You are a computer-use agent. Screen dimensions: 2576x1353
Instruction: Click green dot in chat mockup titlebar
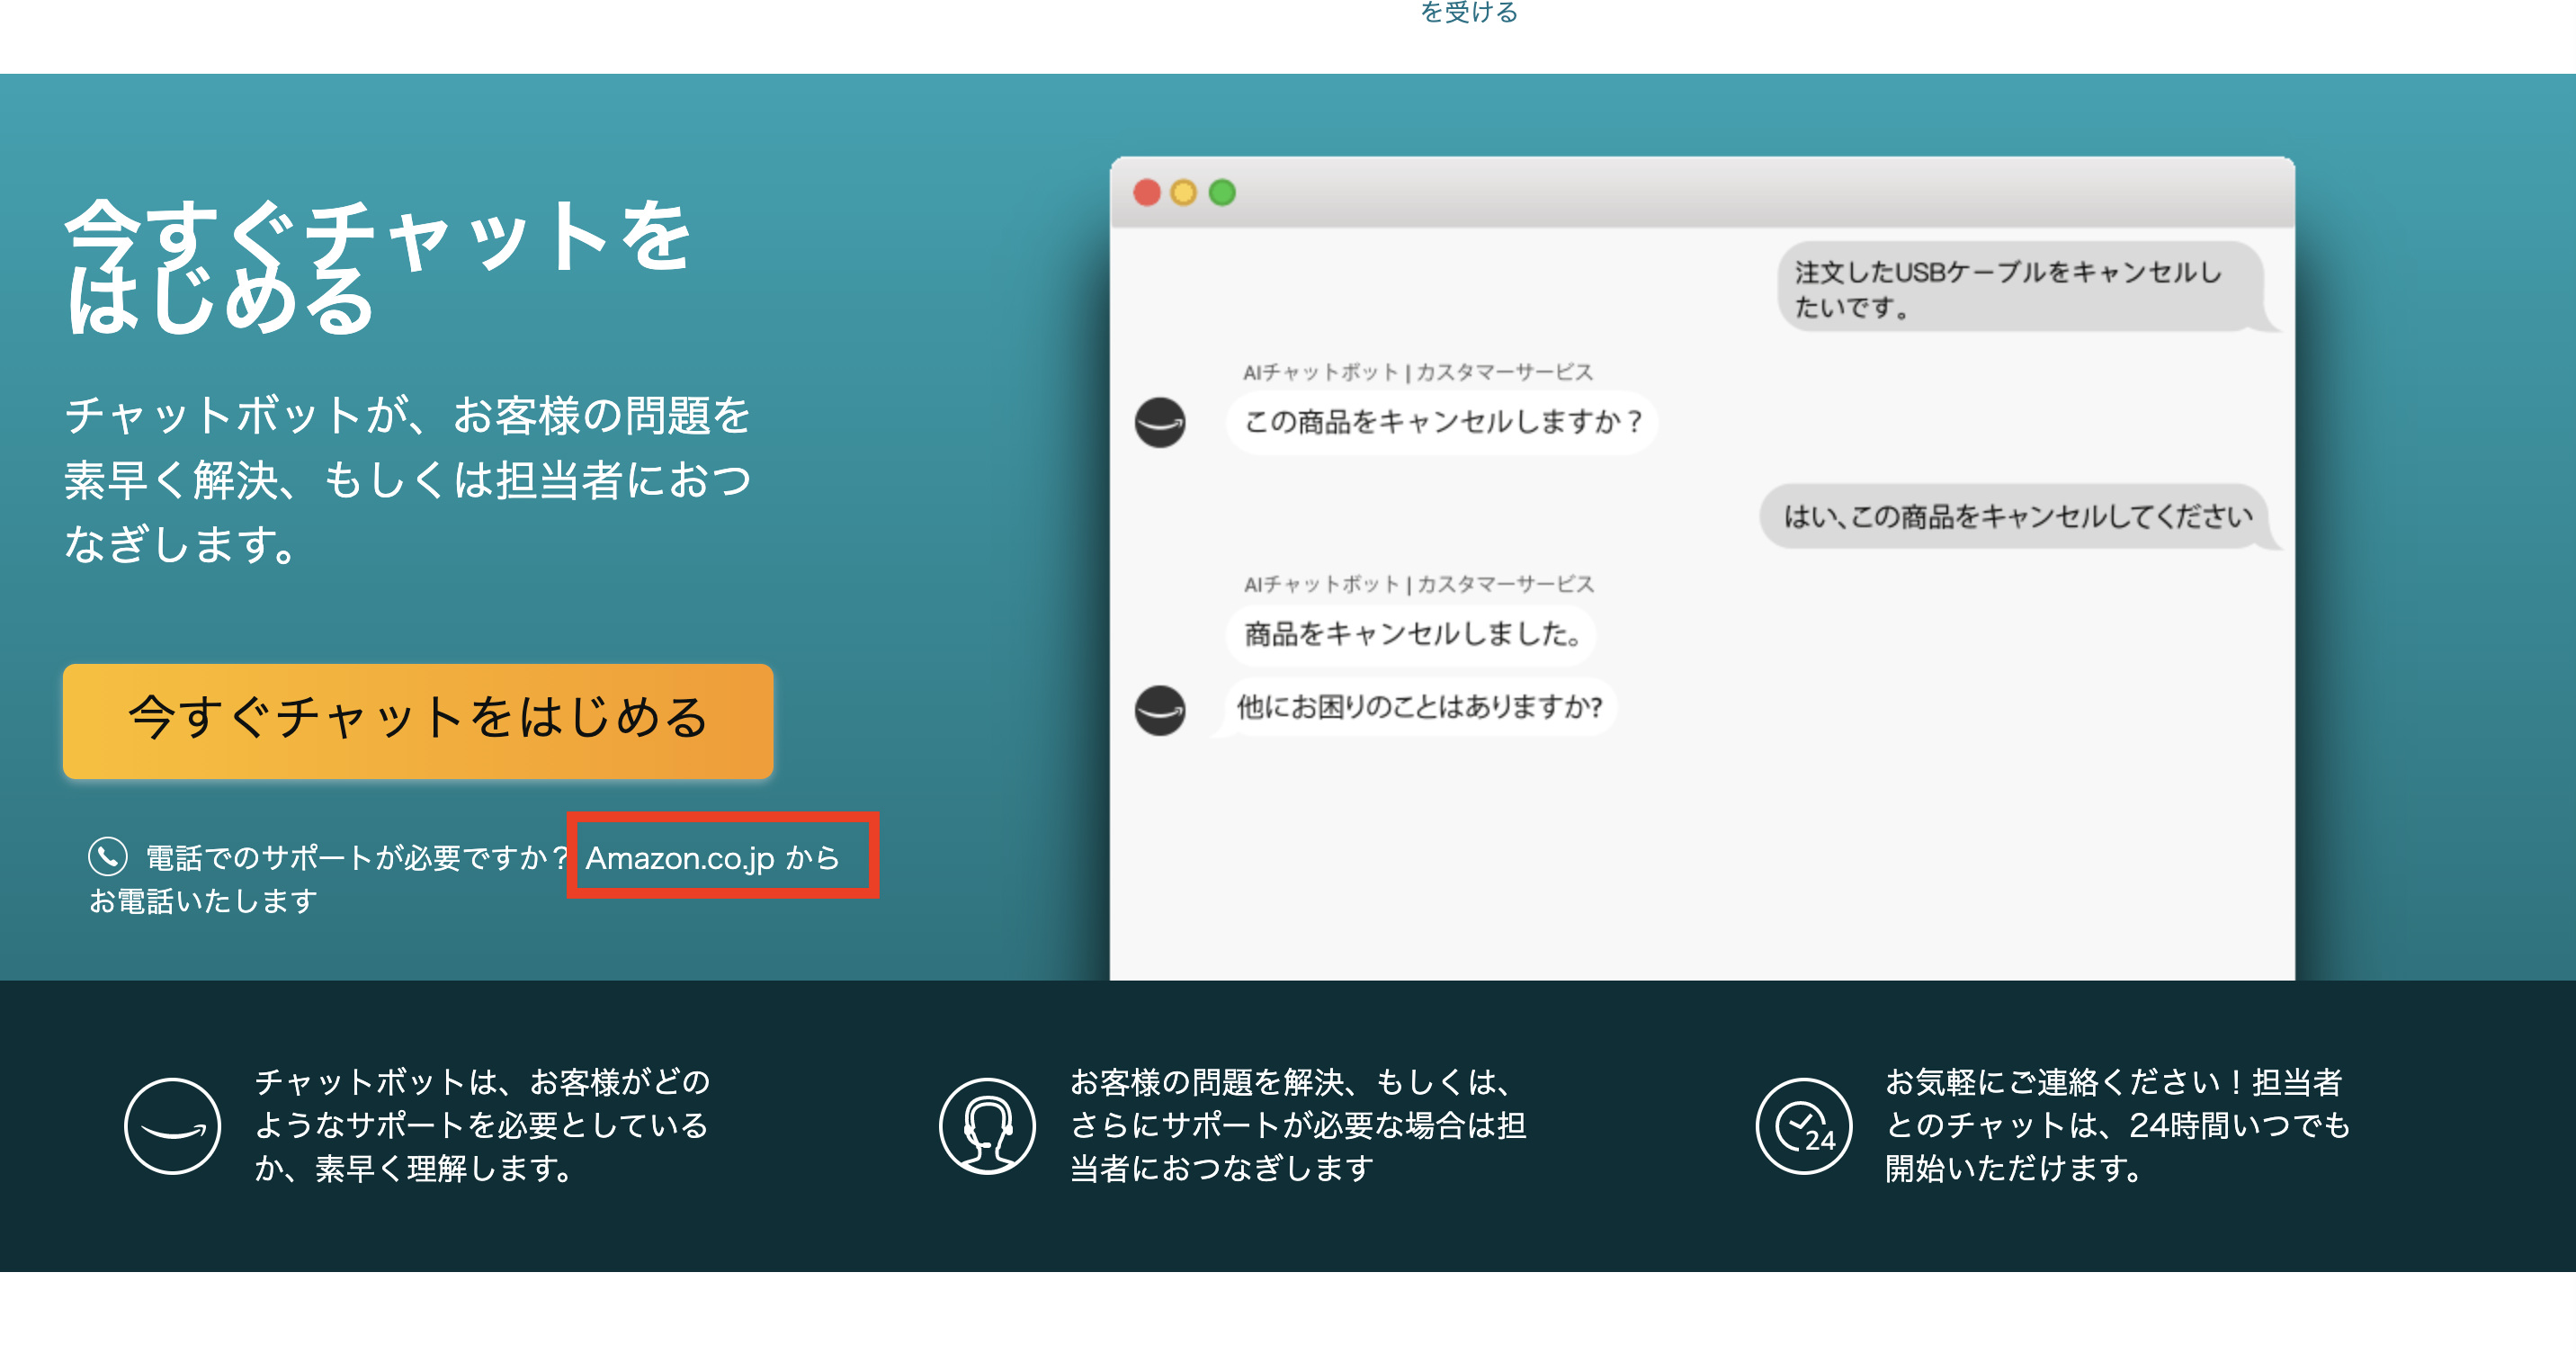click(x=1222, y=192)
